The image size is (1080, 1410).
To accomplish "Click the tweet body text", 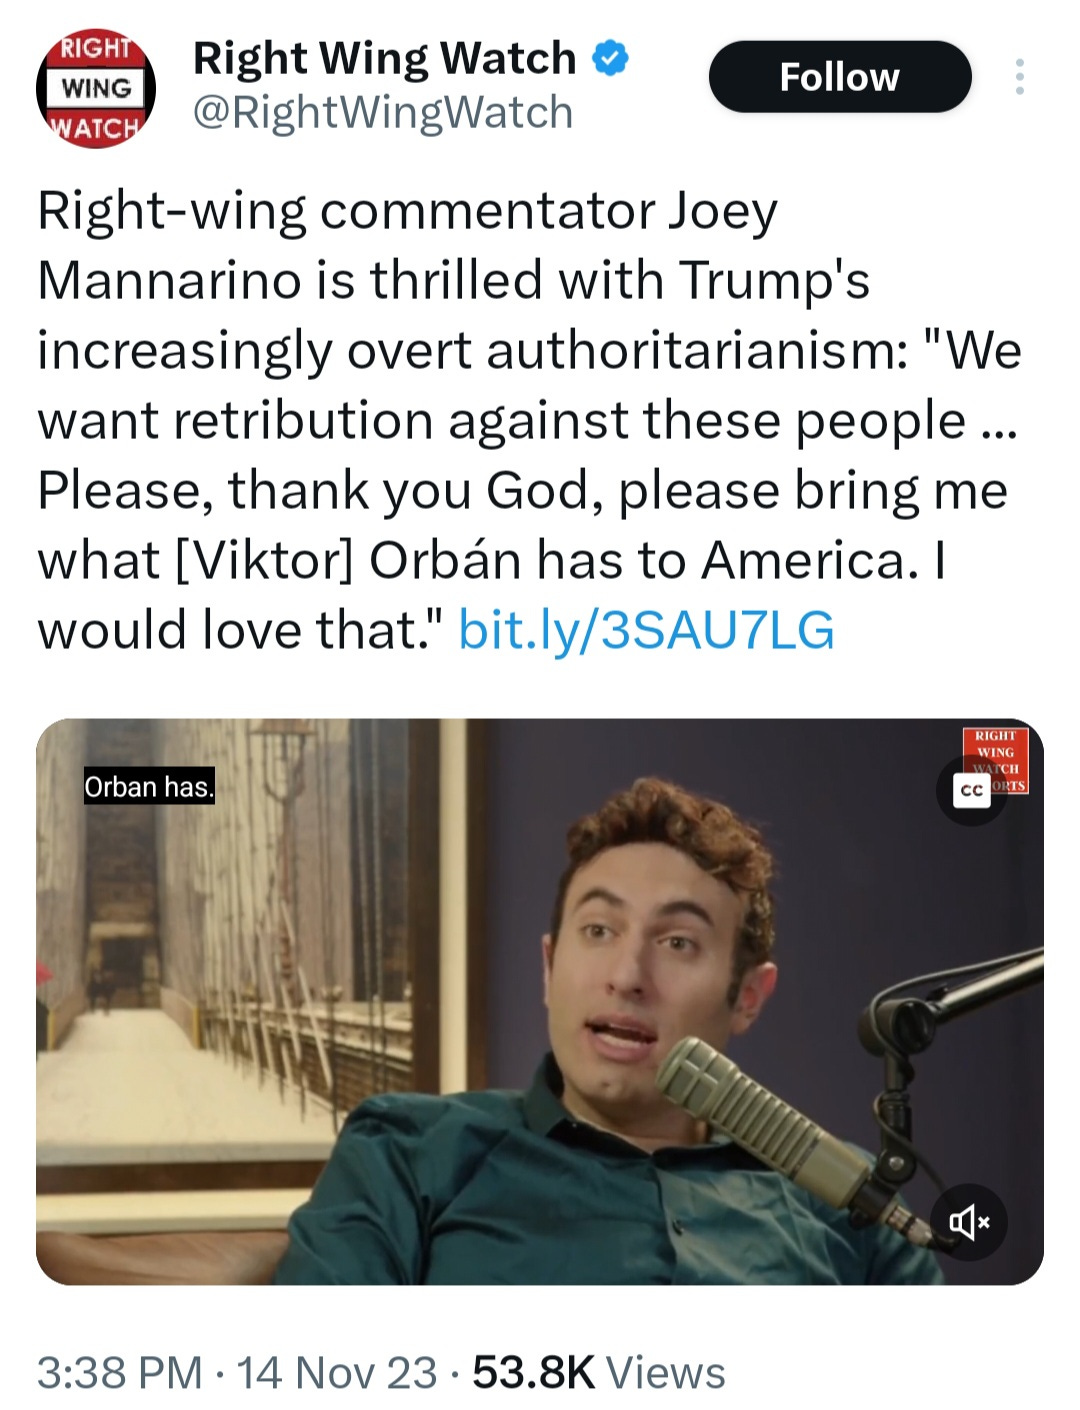I will point(530,420).
